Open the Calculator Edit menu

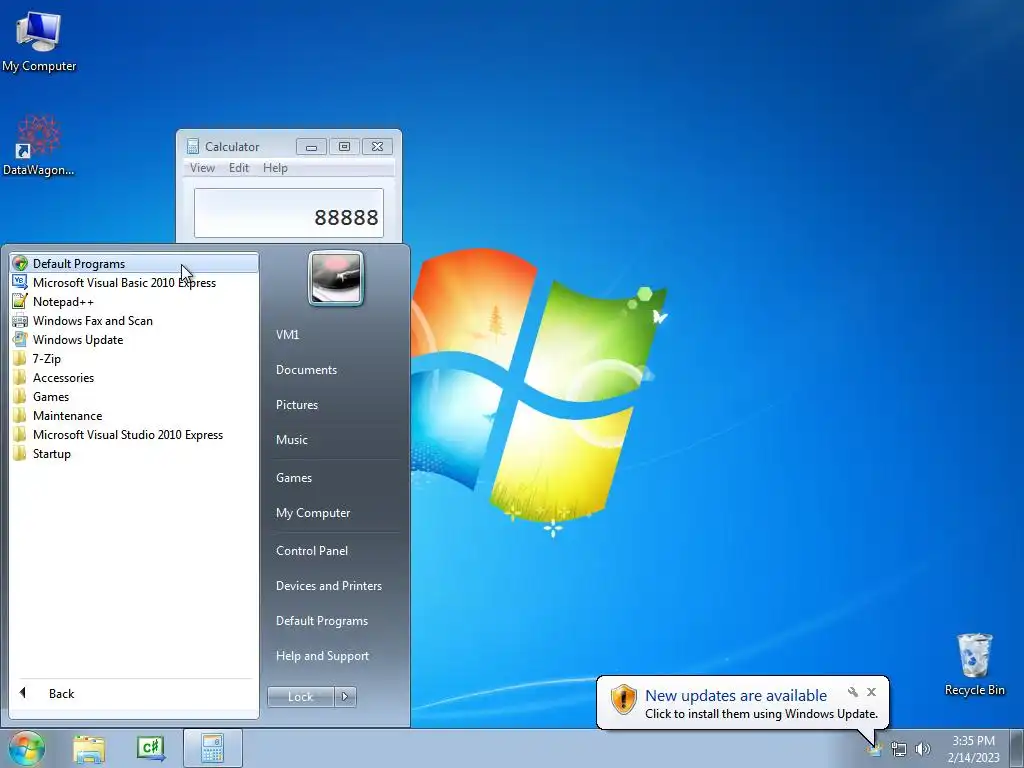click(x=239, y=168)
